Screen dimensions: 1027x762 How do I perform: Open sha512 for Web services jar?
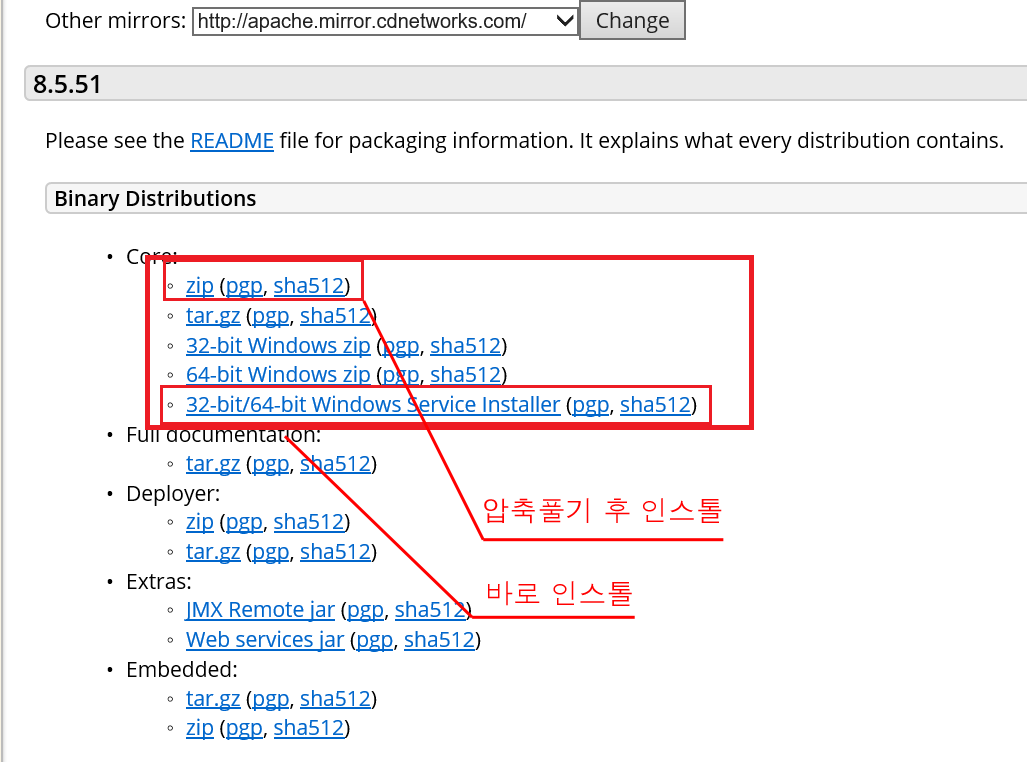coord(439,640)
